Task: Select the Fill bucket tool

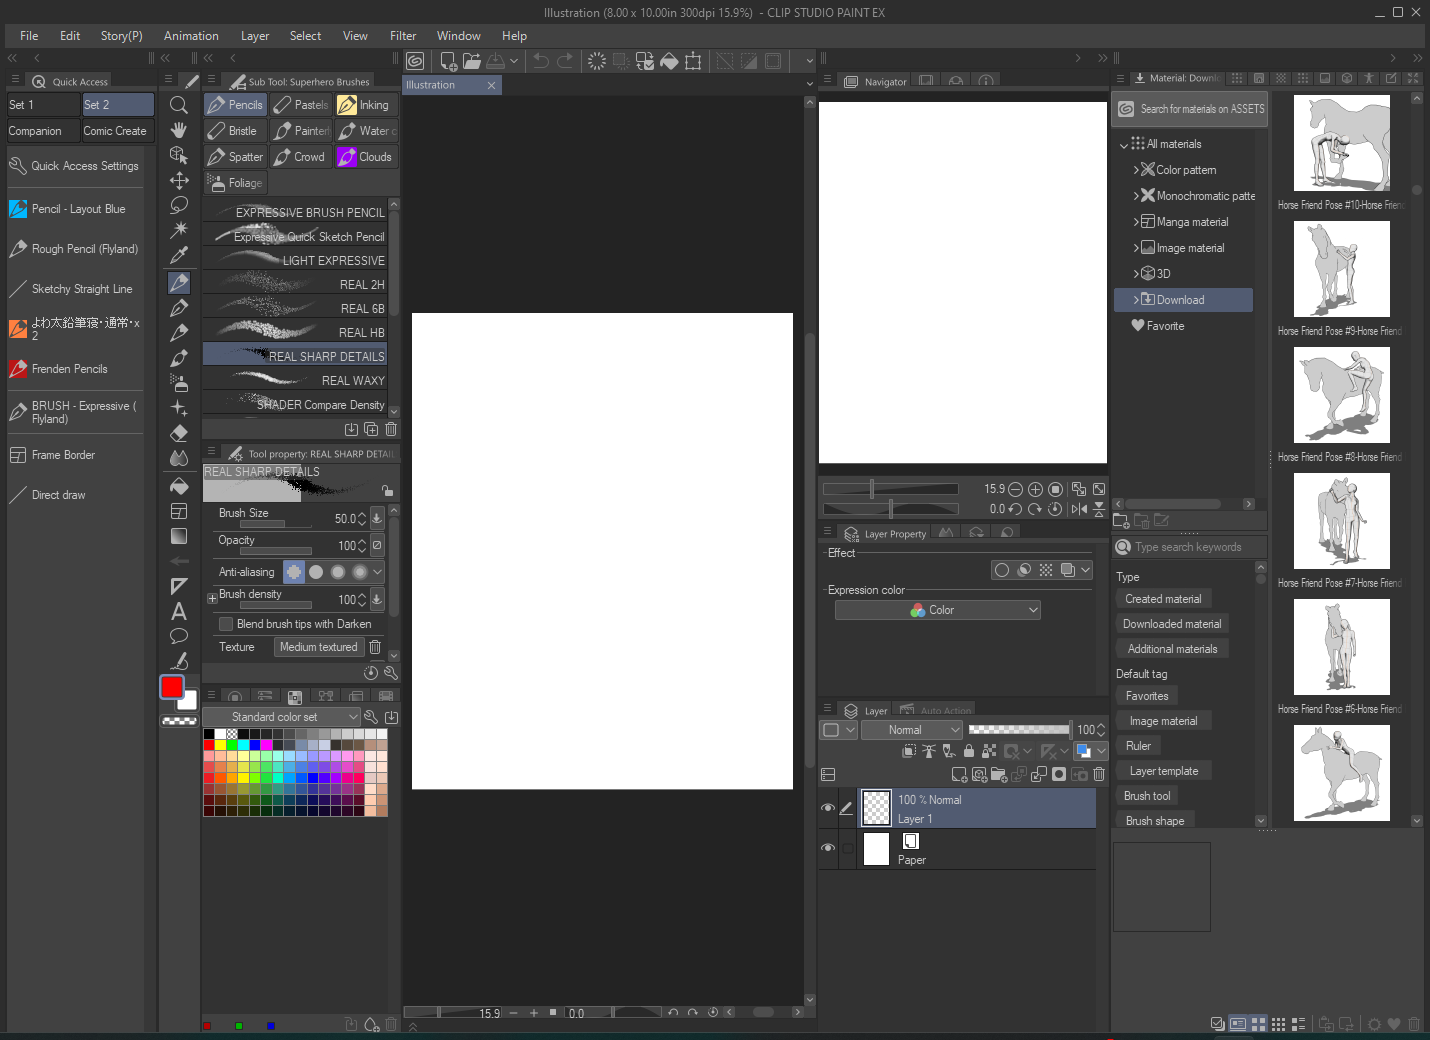Action: coord(179,486)
